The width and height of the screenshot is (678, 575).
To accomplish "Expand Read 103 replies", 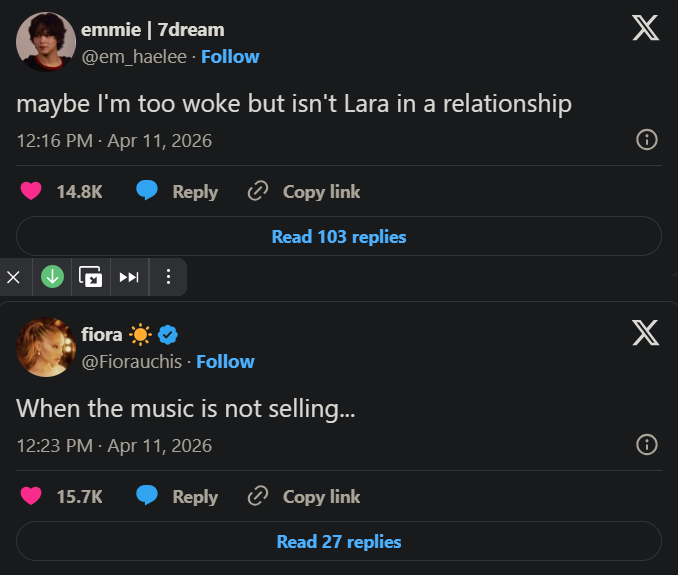I will [339, 237].
